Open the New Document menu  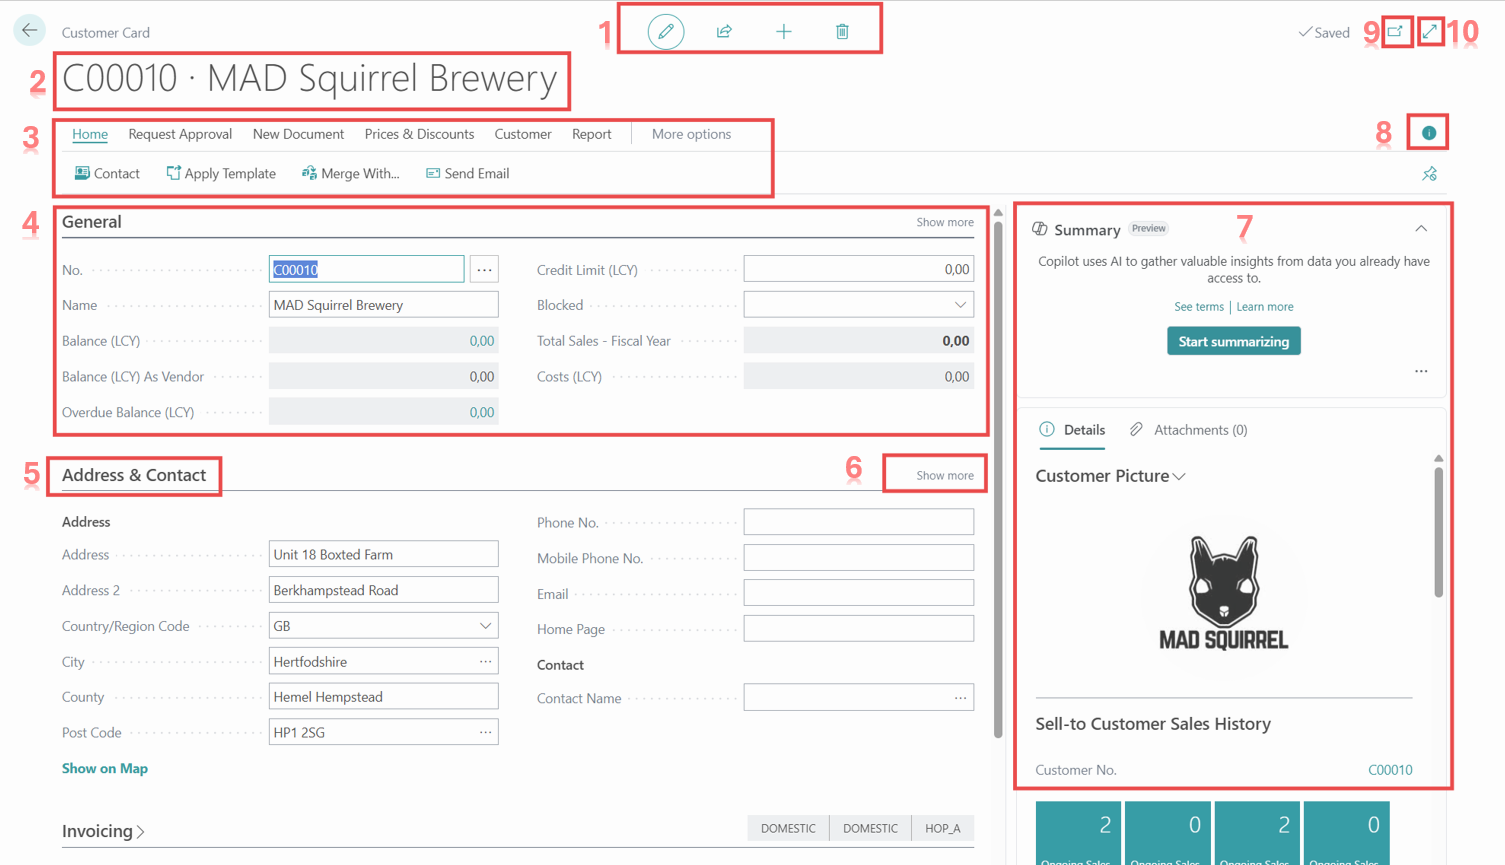(298, 134)
